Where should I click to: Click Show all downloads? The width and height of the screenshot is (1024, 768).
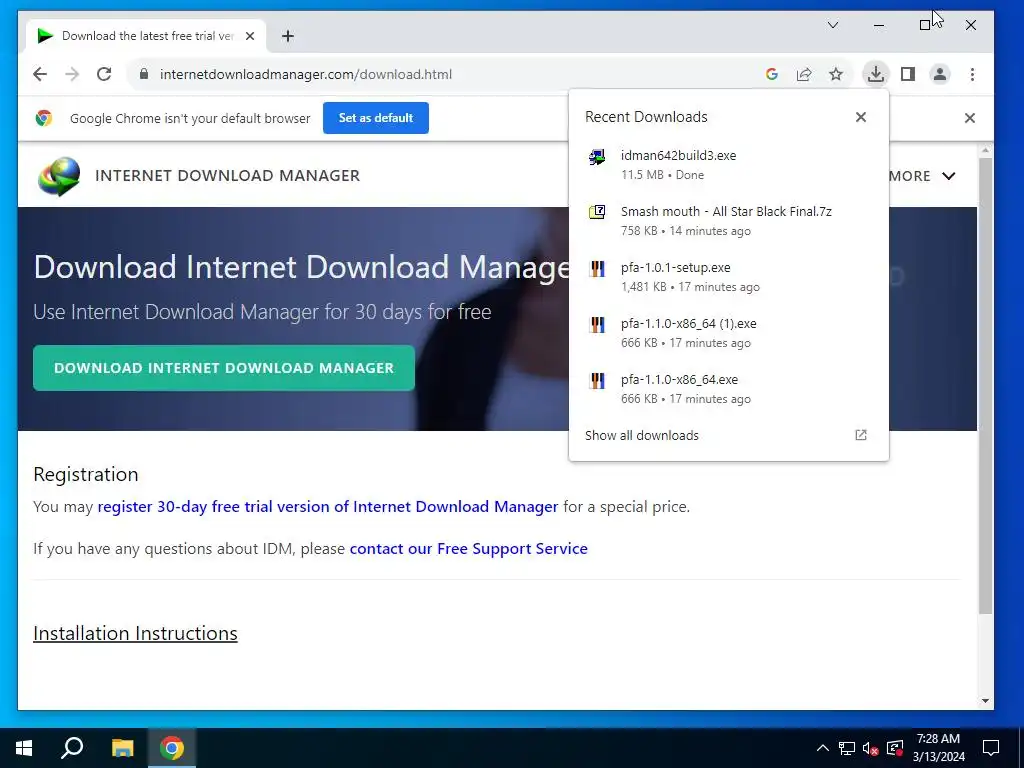pos(641,436)
